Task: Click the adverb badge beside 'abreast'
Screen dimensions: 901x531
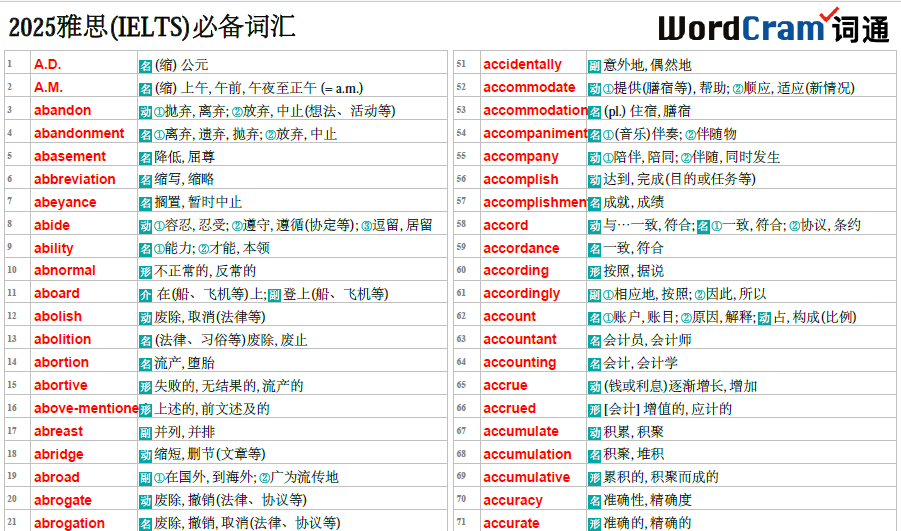Action: coord(145,432)
